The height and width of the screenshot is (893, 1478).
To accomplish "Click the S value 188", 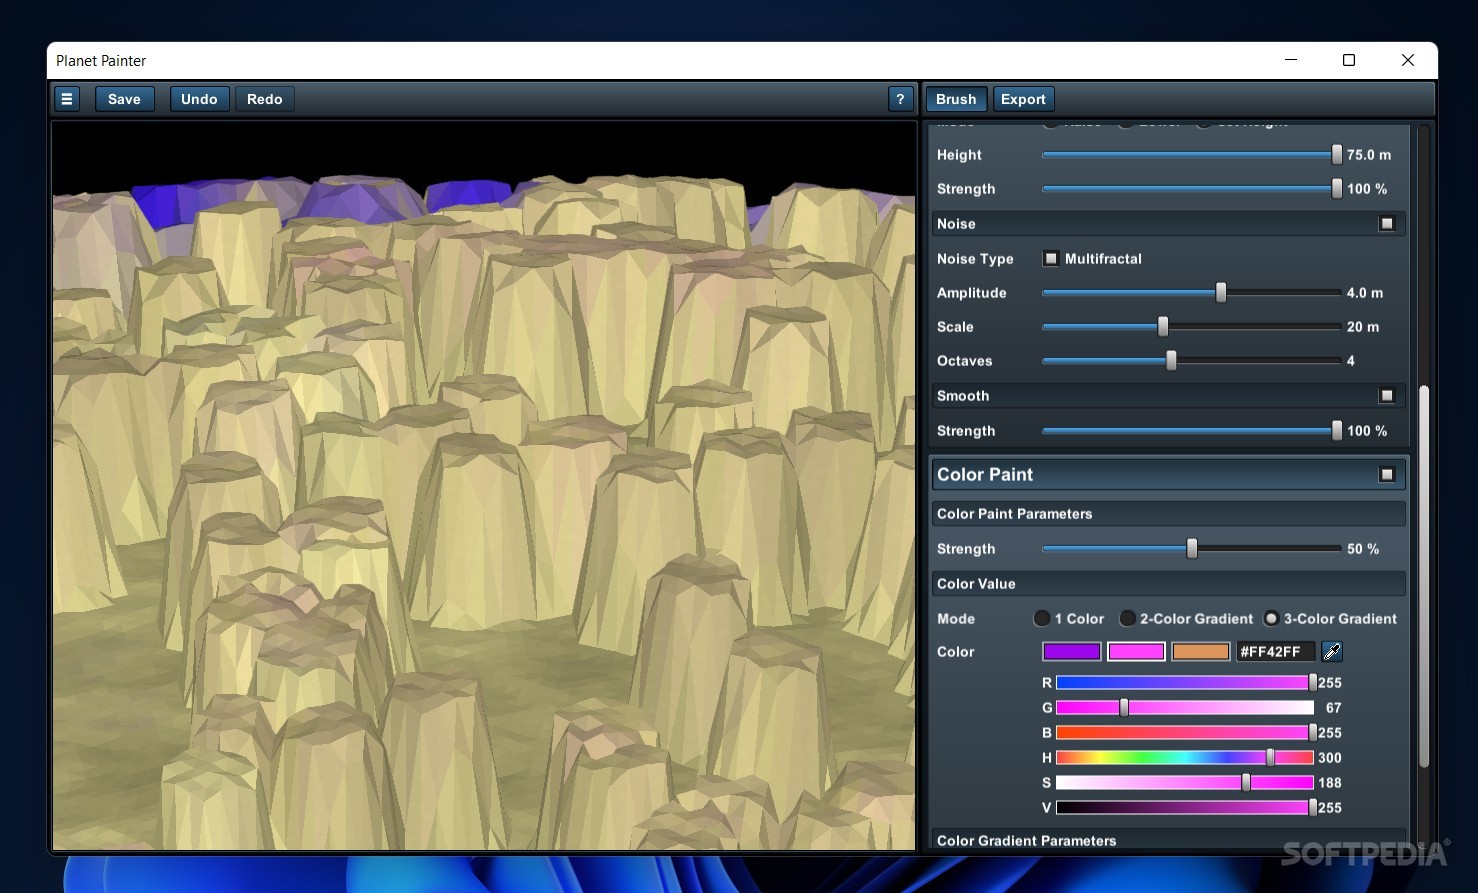I will 1330,783.
